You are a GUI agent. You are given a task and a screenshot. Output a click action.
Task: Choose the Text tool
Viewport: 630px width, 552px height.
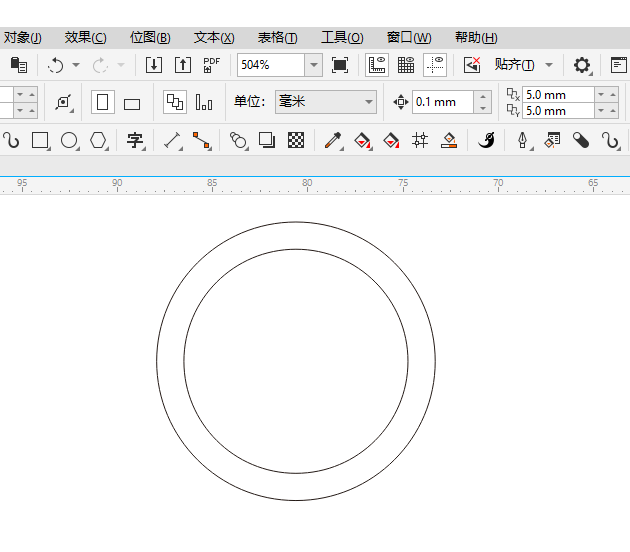134,140
